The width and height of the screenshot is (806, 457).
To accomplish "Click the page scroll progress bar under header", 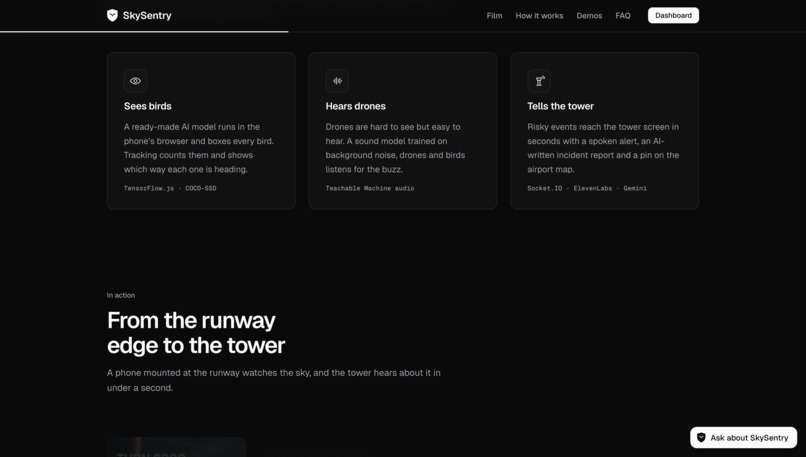I will 144,32.
